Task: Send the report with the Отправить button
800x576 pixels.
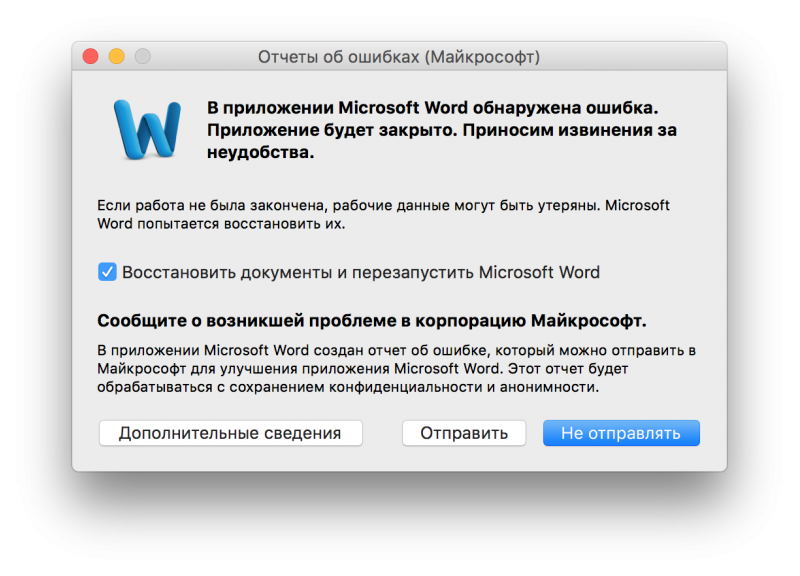Action: coord(464,433)
